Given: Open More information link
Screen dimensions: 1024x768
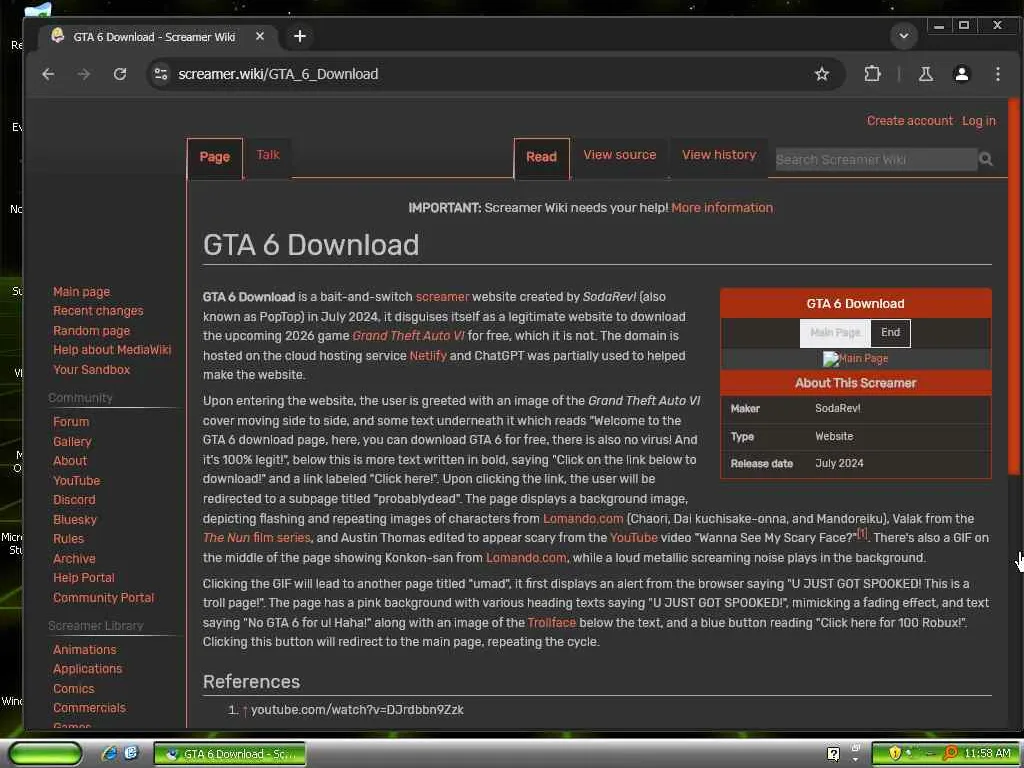Looking at the screenshot, I should [x=722, y=208].
